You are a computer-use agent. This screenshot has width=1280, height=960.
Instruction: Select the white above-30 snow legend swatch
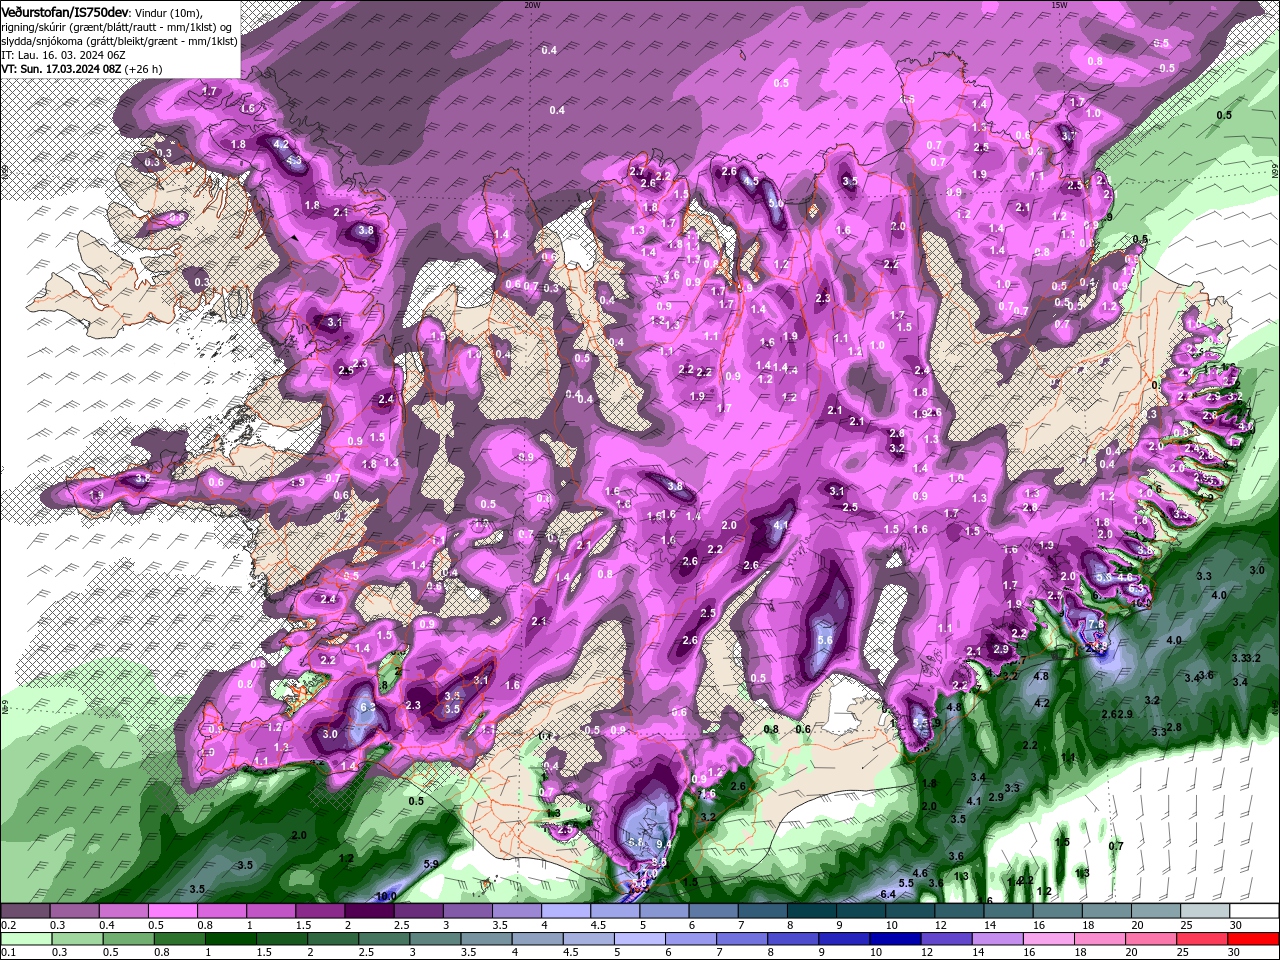pyautogui.click(x=1254, y=912)
